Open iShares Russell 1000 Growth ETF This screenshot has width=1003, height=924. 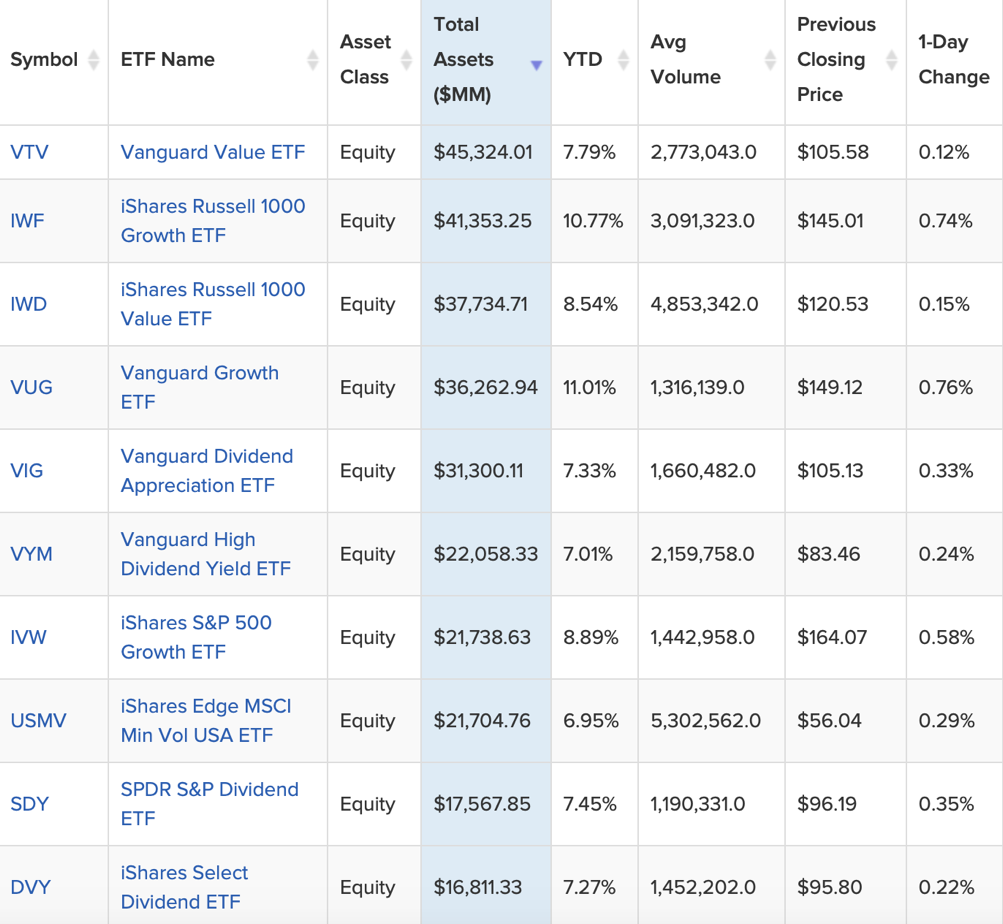(213, 221)
